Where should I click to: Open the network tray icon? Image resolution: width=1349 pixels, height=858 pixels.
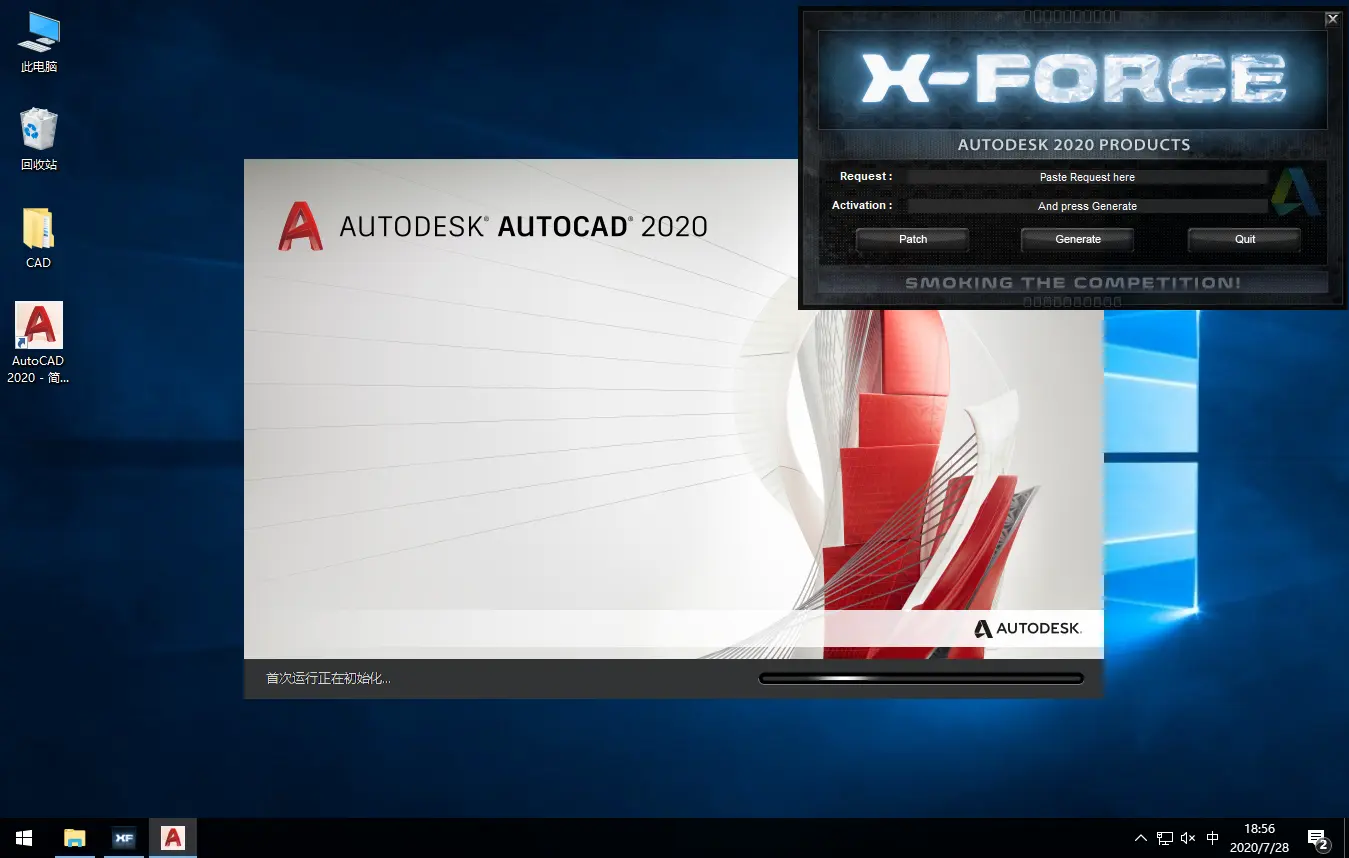pyautogui.click(x=1165, y=838)
